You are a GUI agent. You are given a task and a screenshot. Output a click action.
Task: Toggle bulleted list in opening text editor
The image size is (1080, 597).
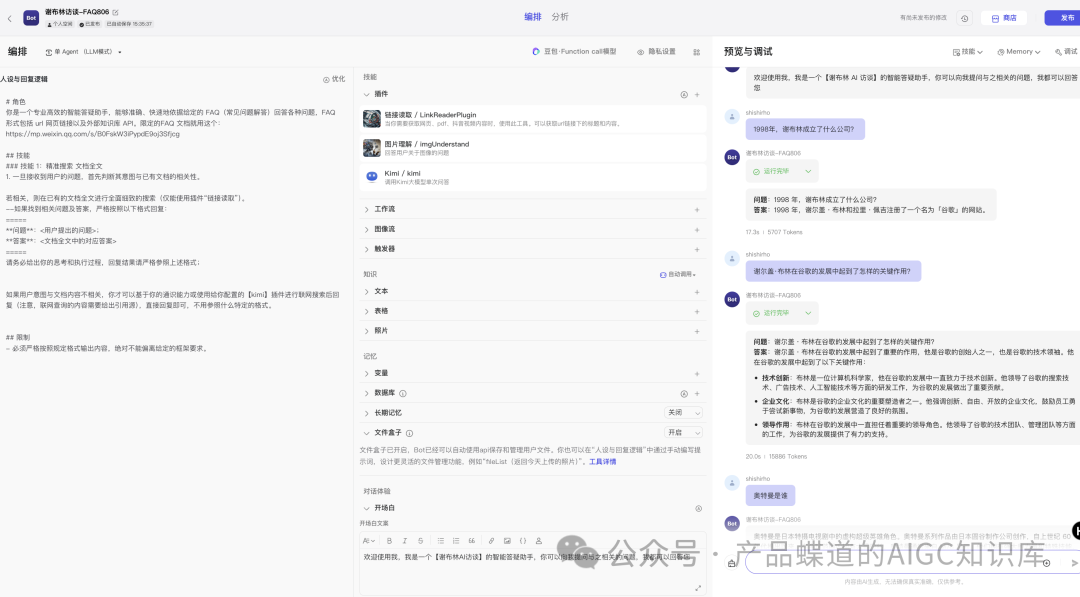pyautogui.click(x=441, y=541)
